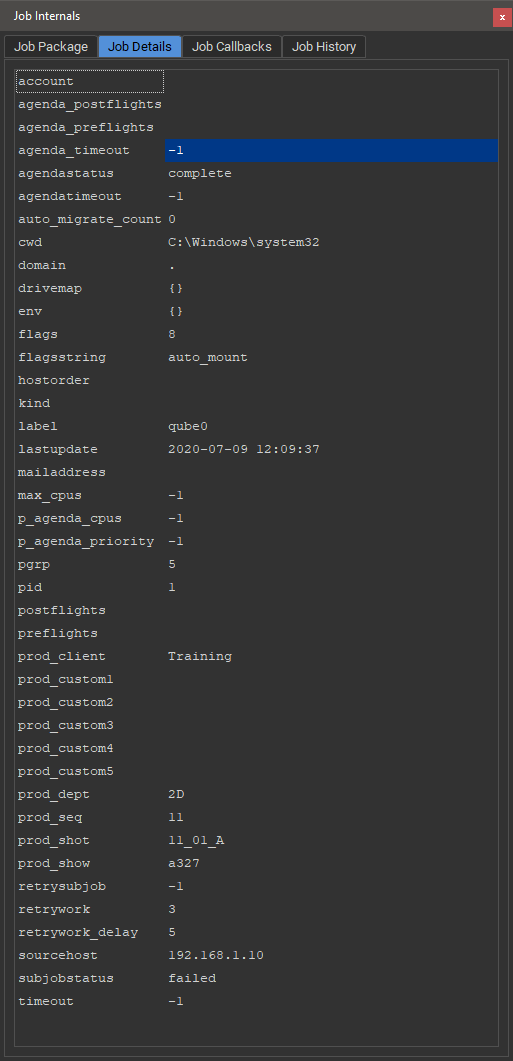The width and height of the screenshot is (513, 1061).
Task: Select the subjobstatus failed value
Action: 192,978
